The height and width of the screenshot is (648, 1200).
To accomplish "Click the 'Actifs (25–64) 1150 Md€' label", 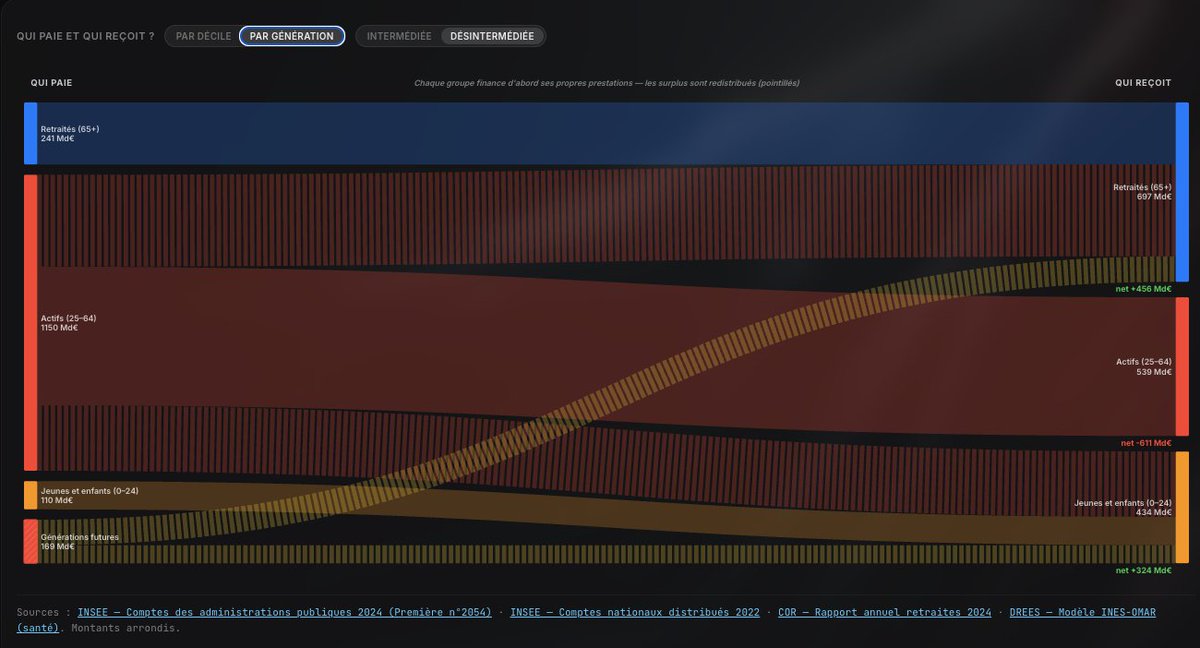I will [x=69, y=323].
